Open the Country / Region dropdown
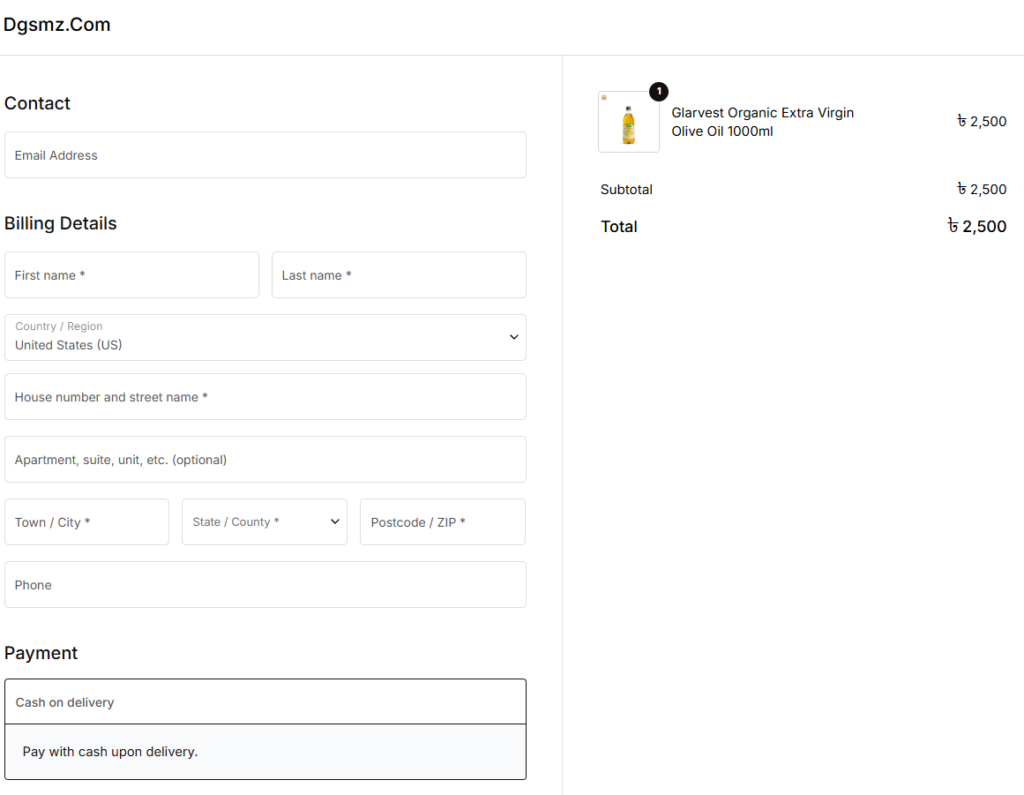The image size is (1024, 795). [265, 337]
